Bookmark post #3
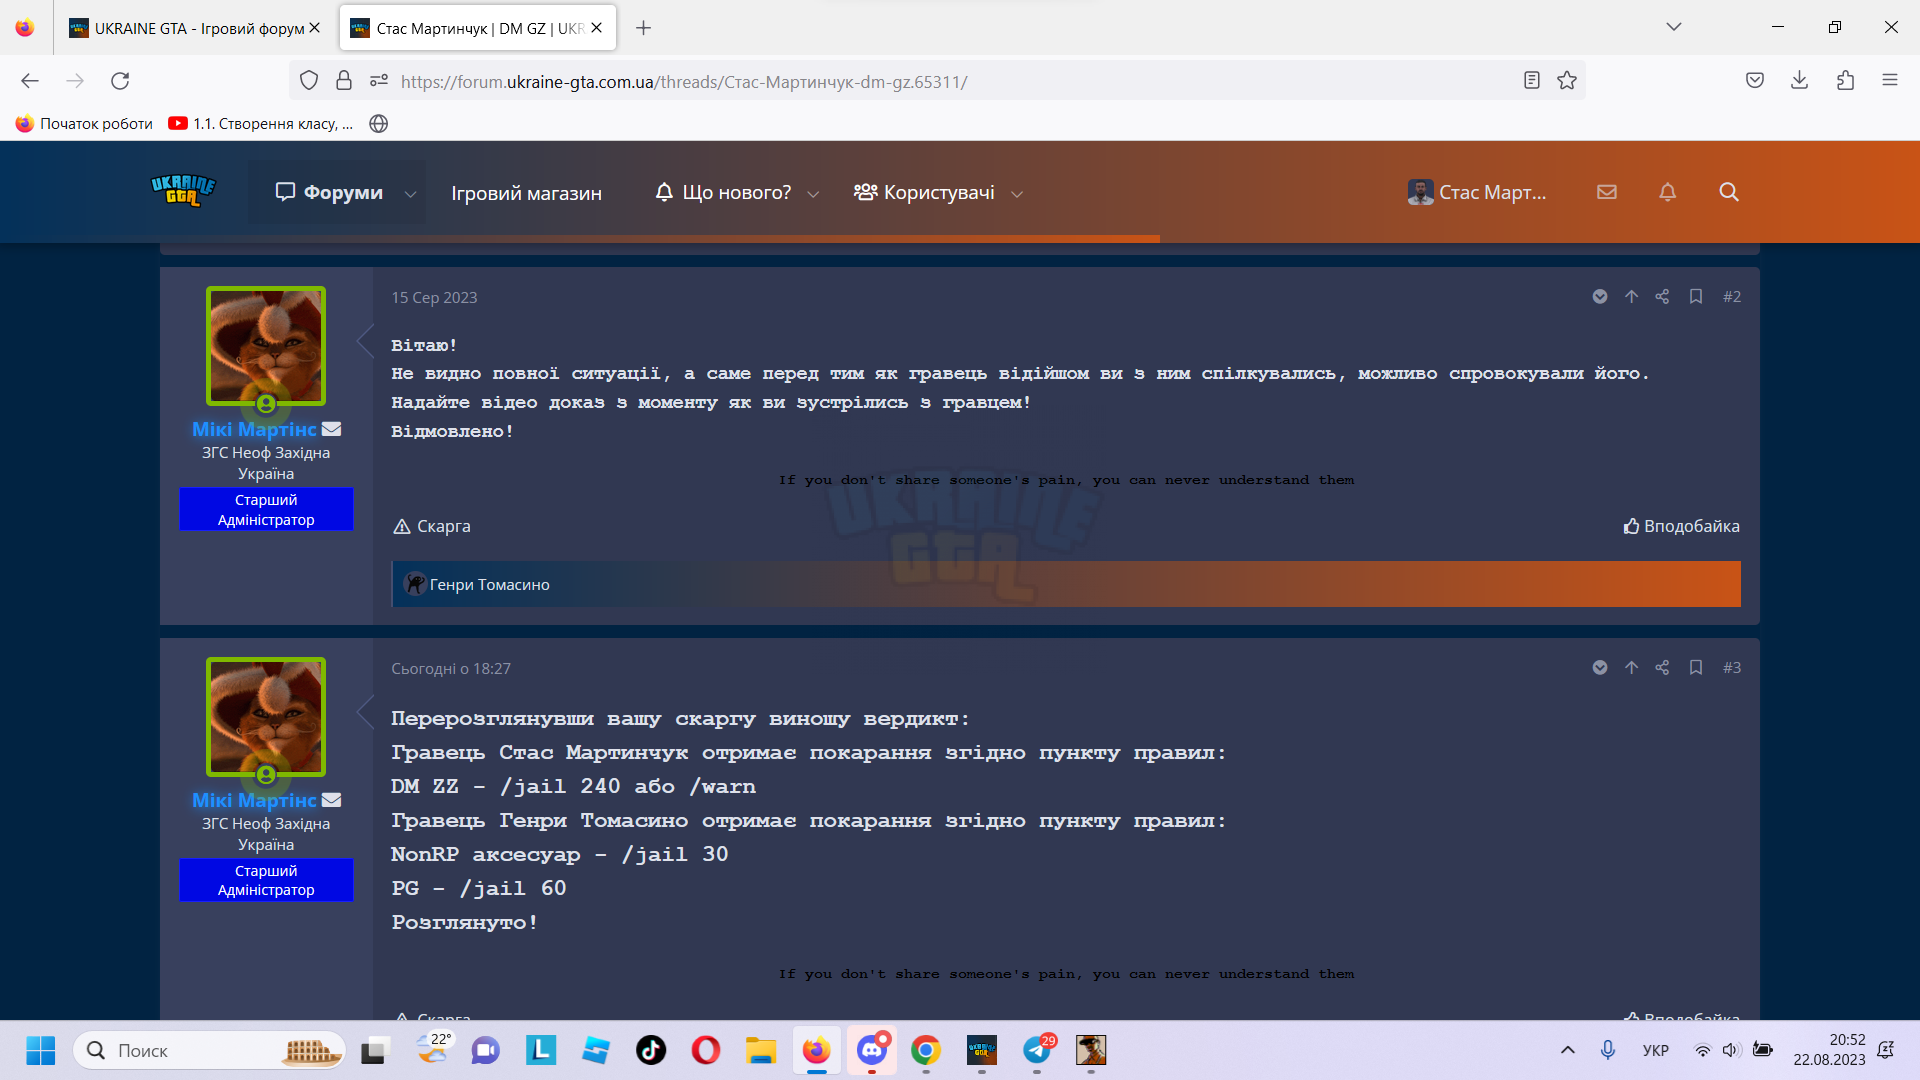 tap(1696, 668)
